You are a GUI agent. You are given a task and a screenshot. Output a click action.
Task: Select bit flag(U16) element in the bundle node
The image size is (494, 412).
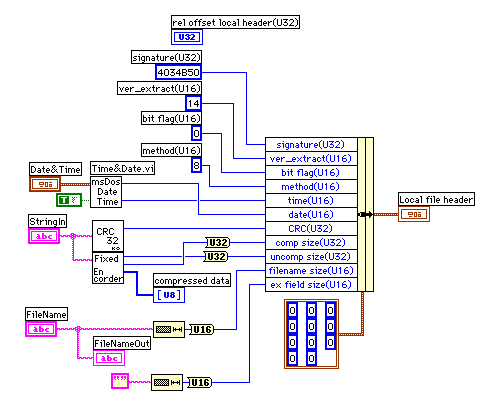[311, 173]
